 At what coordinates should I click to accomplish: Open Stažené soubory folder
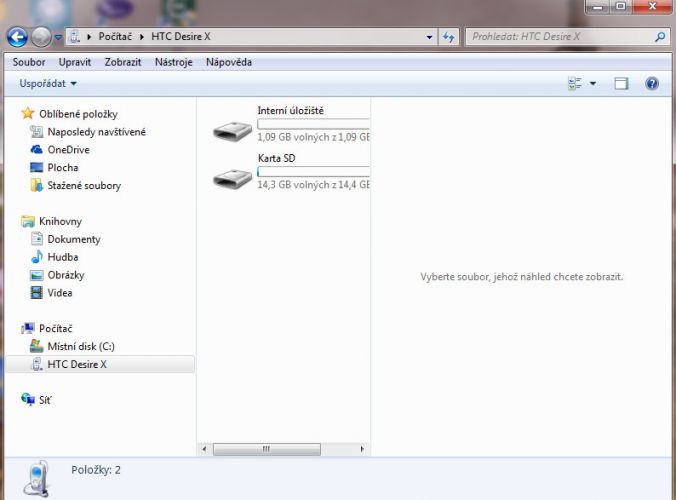click(x=84, y=186)
